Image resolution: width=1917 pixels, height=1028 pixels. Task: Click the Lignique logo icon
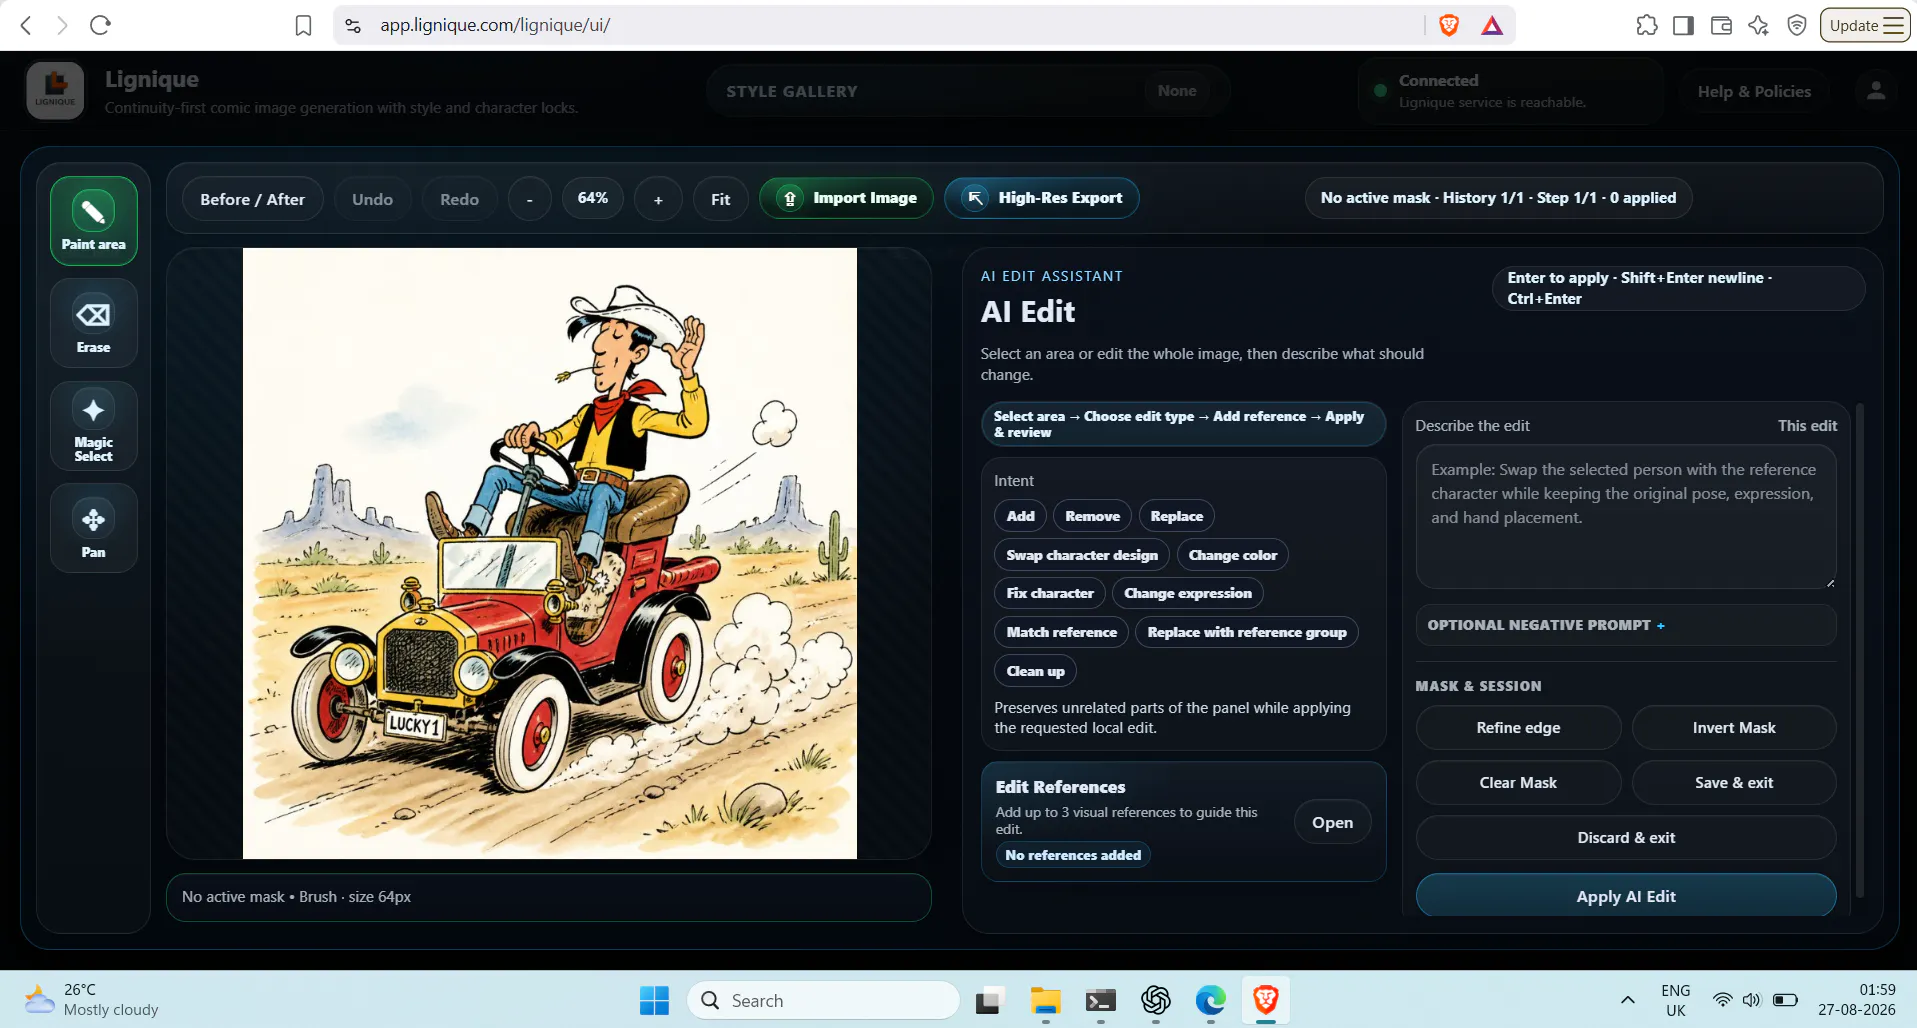point(55,91)
